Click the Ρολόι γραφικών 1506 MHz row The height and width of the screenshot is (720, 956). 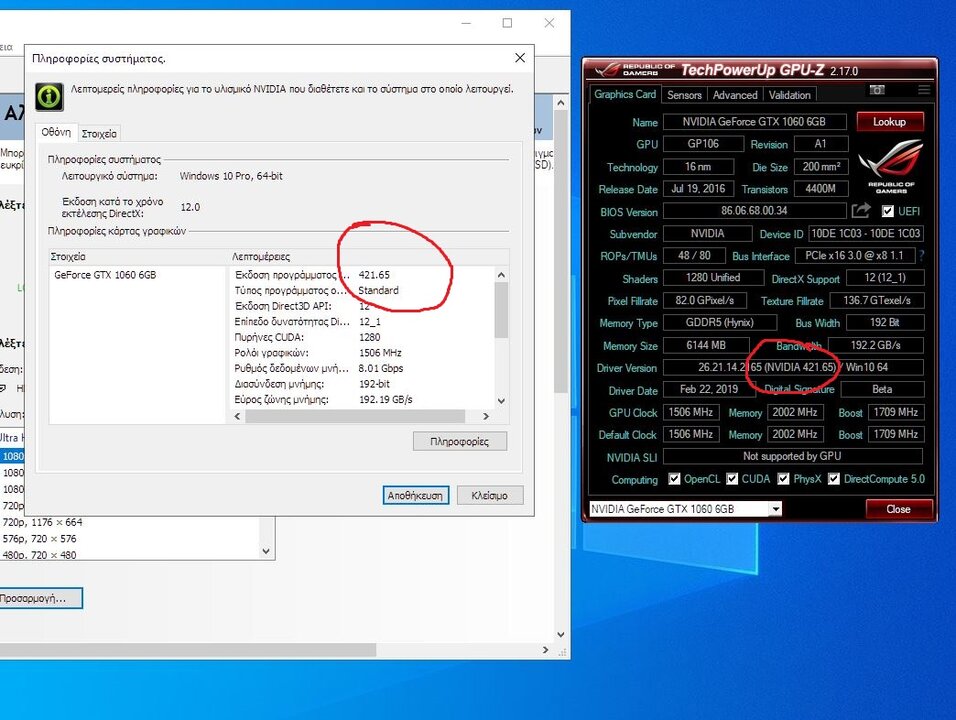362,353
